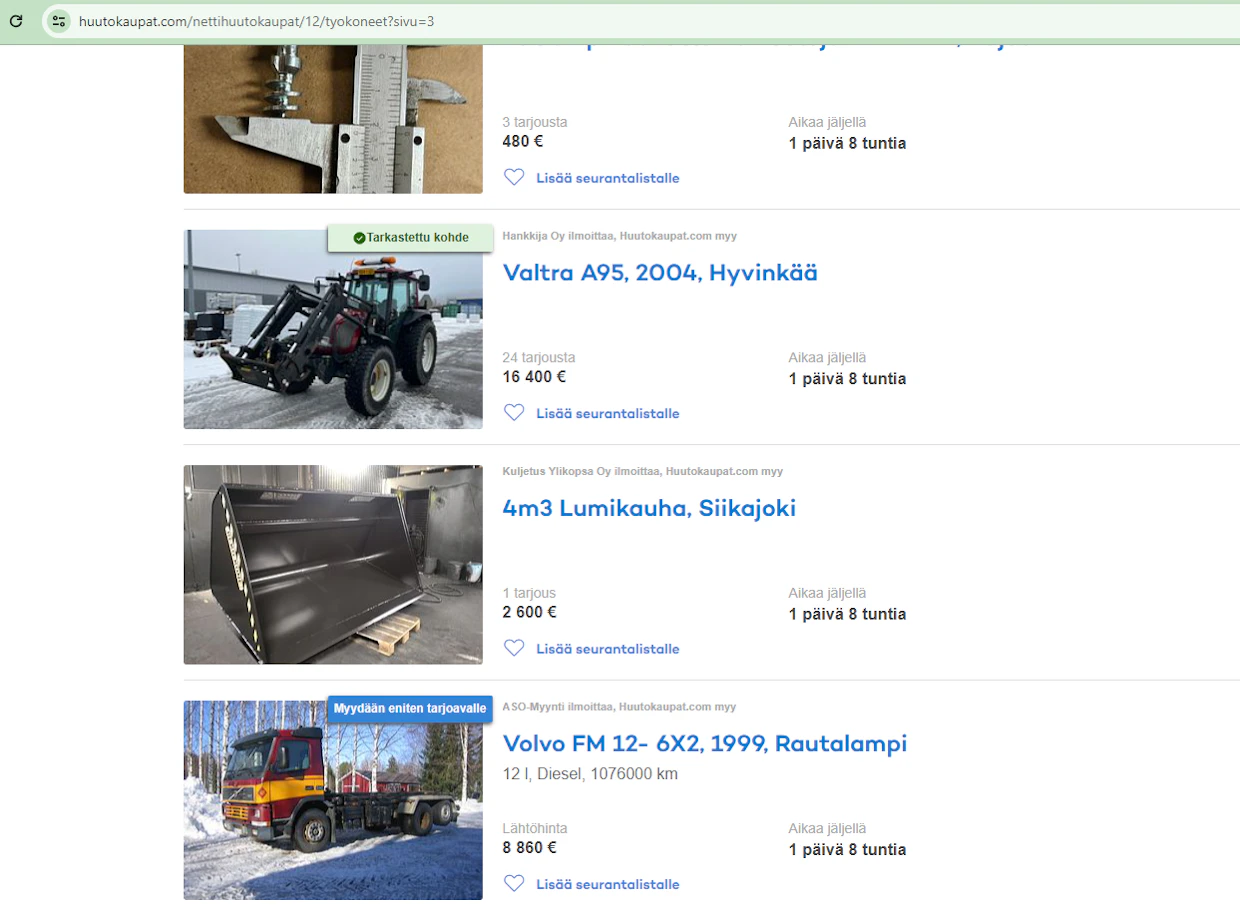Click the 24 tarjousta bid count

pos(539,357)
